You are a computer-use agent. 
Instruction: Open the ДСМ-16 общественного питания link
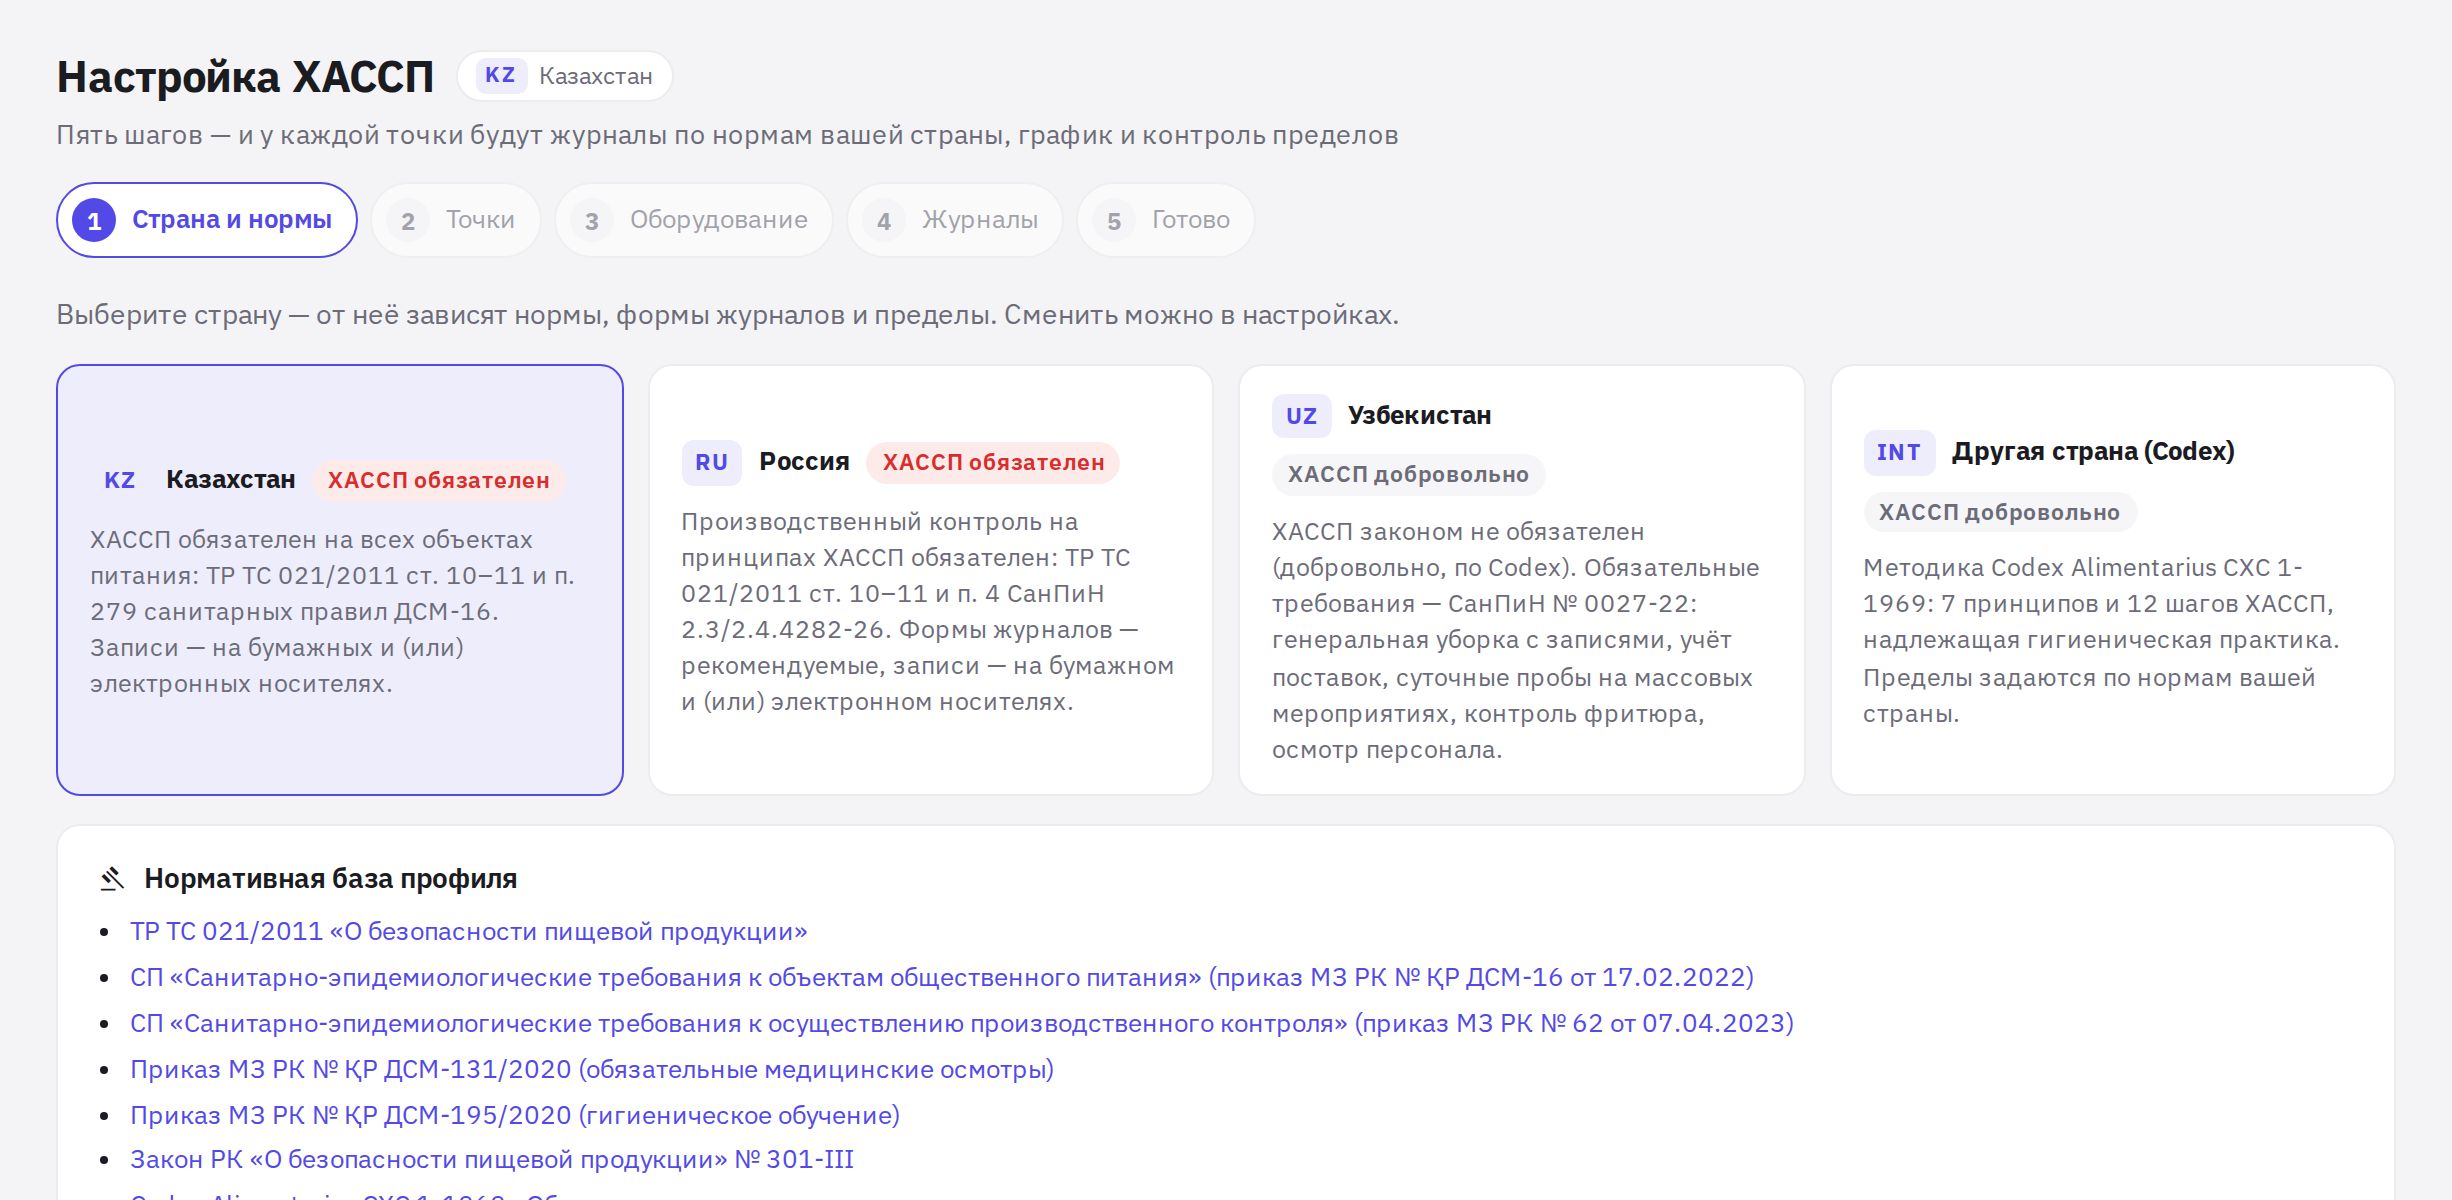pos(942,977)
